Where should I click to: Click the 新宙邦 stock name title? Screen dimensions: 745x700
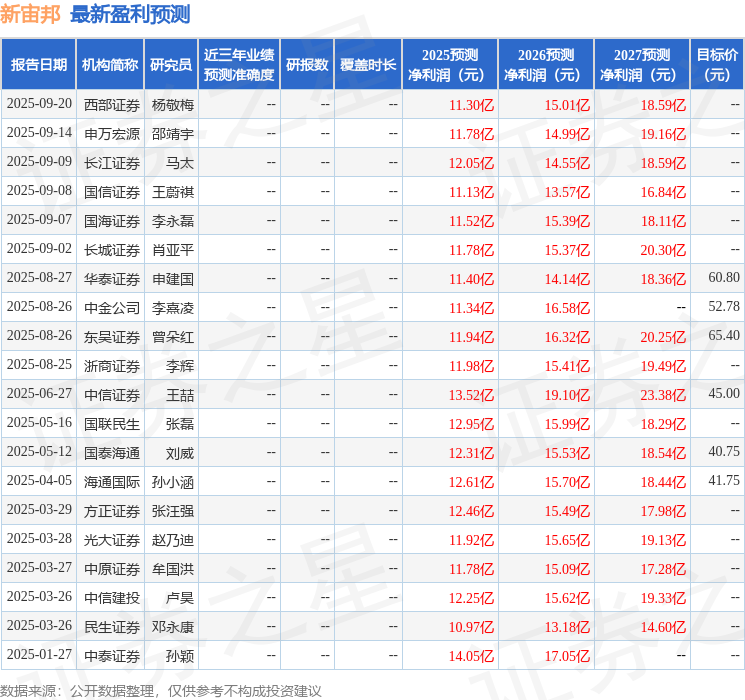pyautogui.click(x=31, y=14)
